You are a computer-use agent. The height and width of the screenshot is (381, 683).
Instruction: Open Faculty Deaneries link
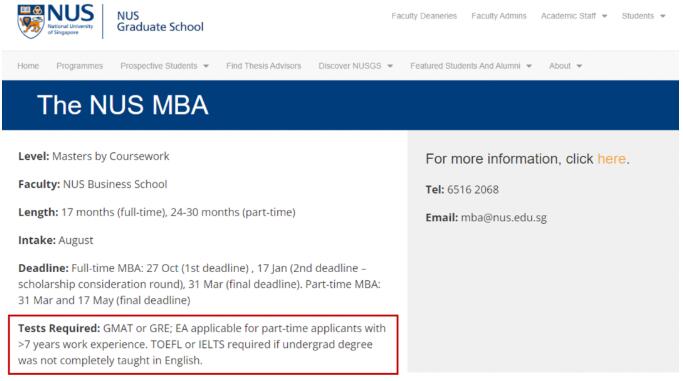click(424, 16)
